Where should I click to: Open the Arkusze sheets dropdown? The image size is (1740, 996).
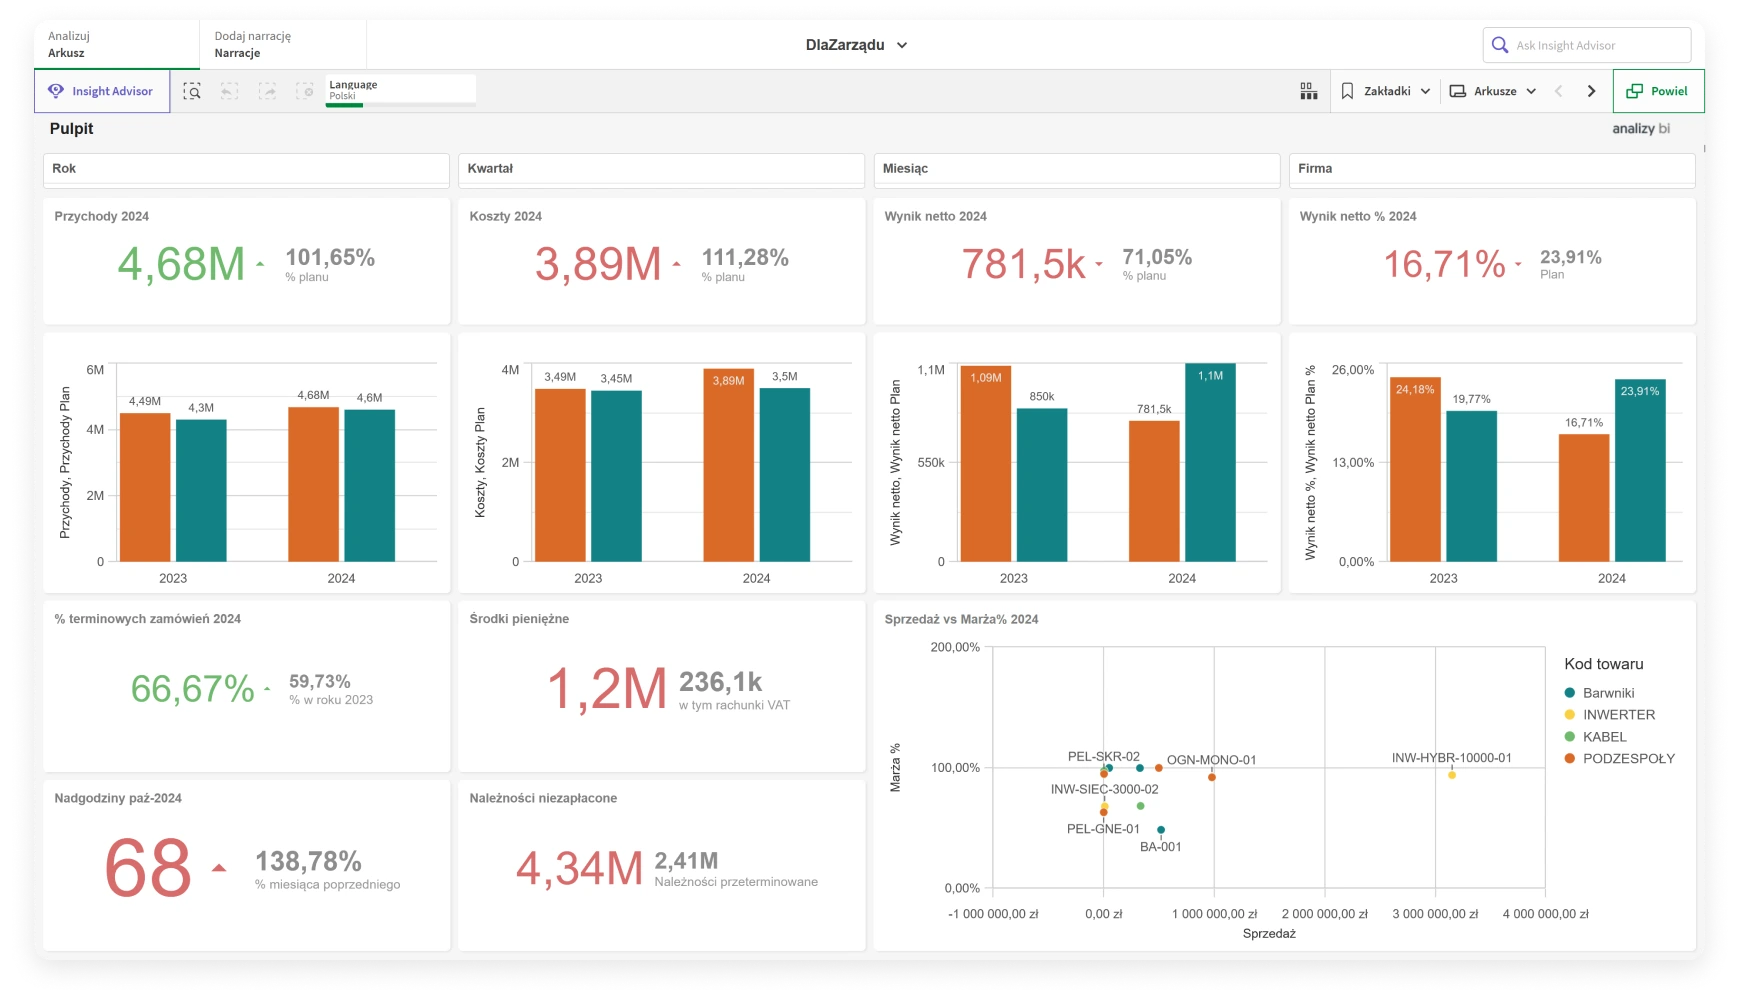point(1493,91)
